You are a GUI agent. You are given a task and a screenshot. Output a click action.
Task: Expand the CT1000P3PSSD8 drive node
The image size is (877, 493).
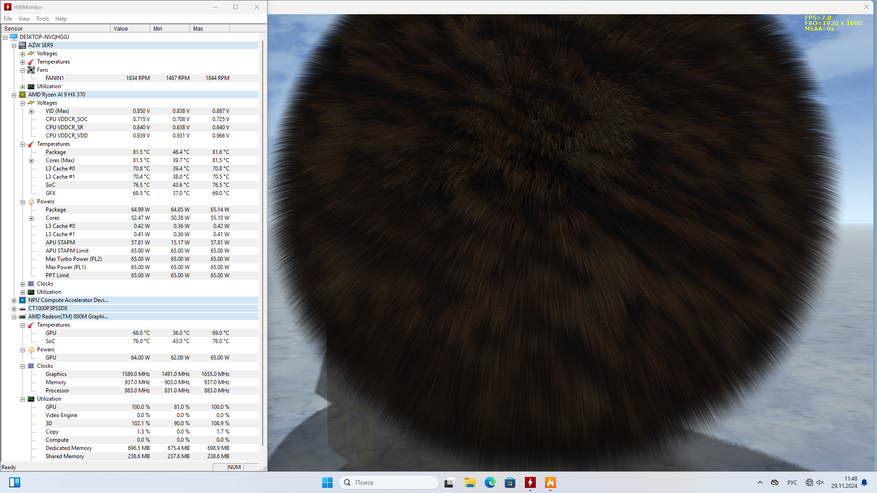pyautogui.click(x=14, y=309)
